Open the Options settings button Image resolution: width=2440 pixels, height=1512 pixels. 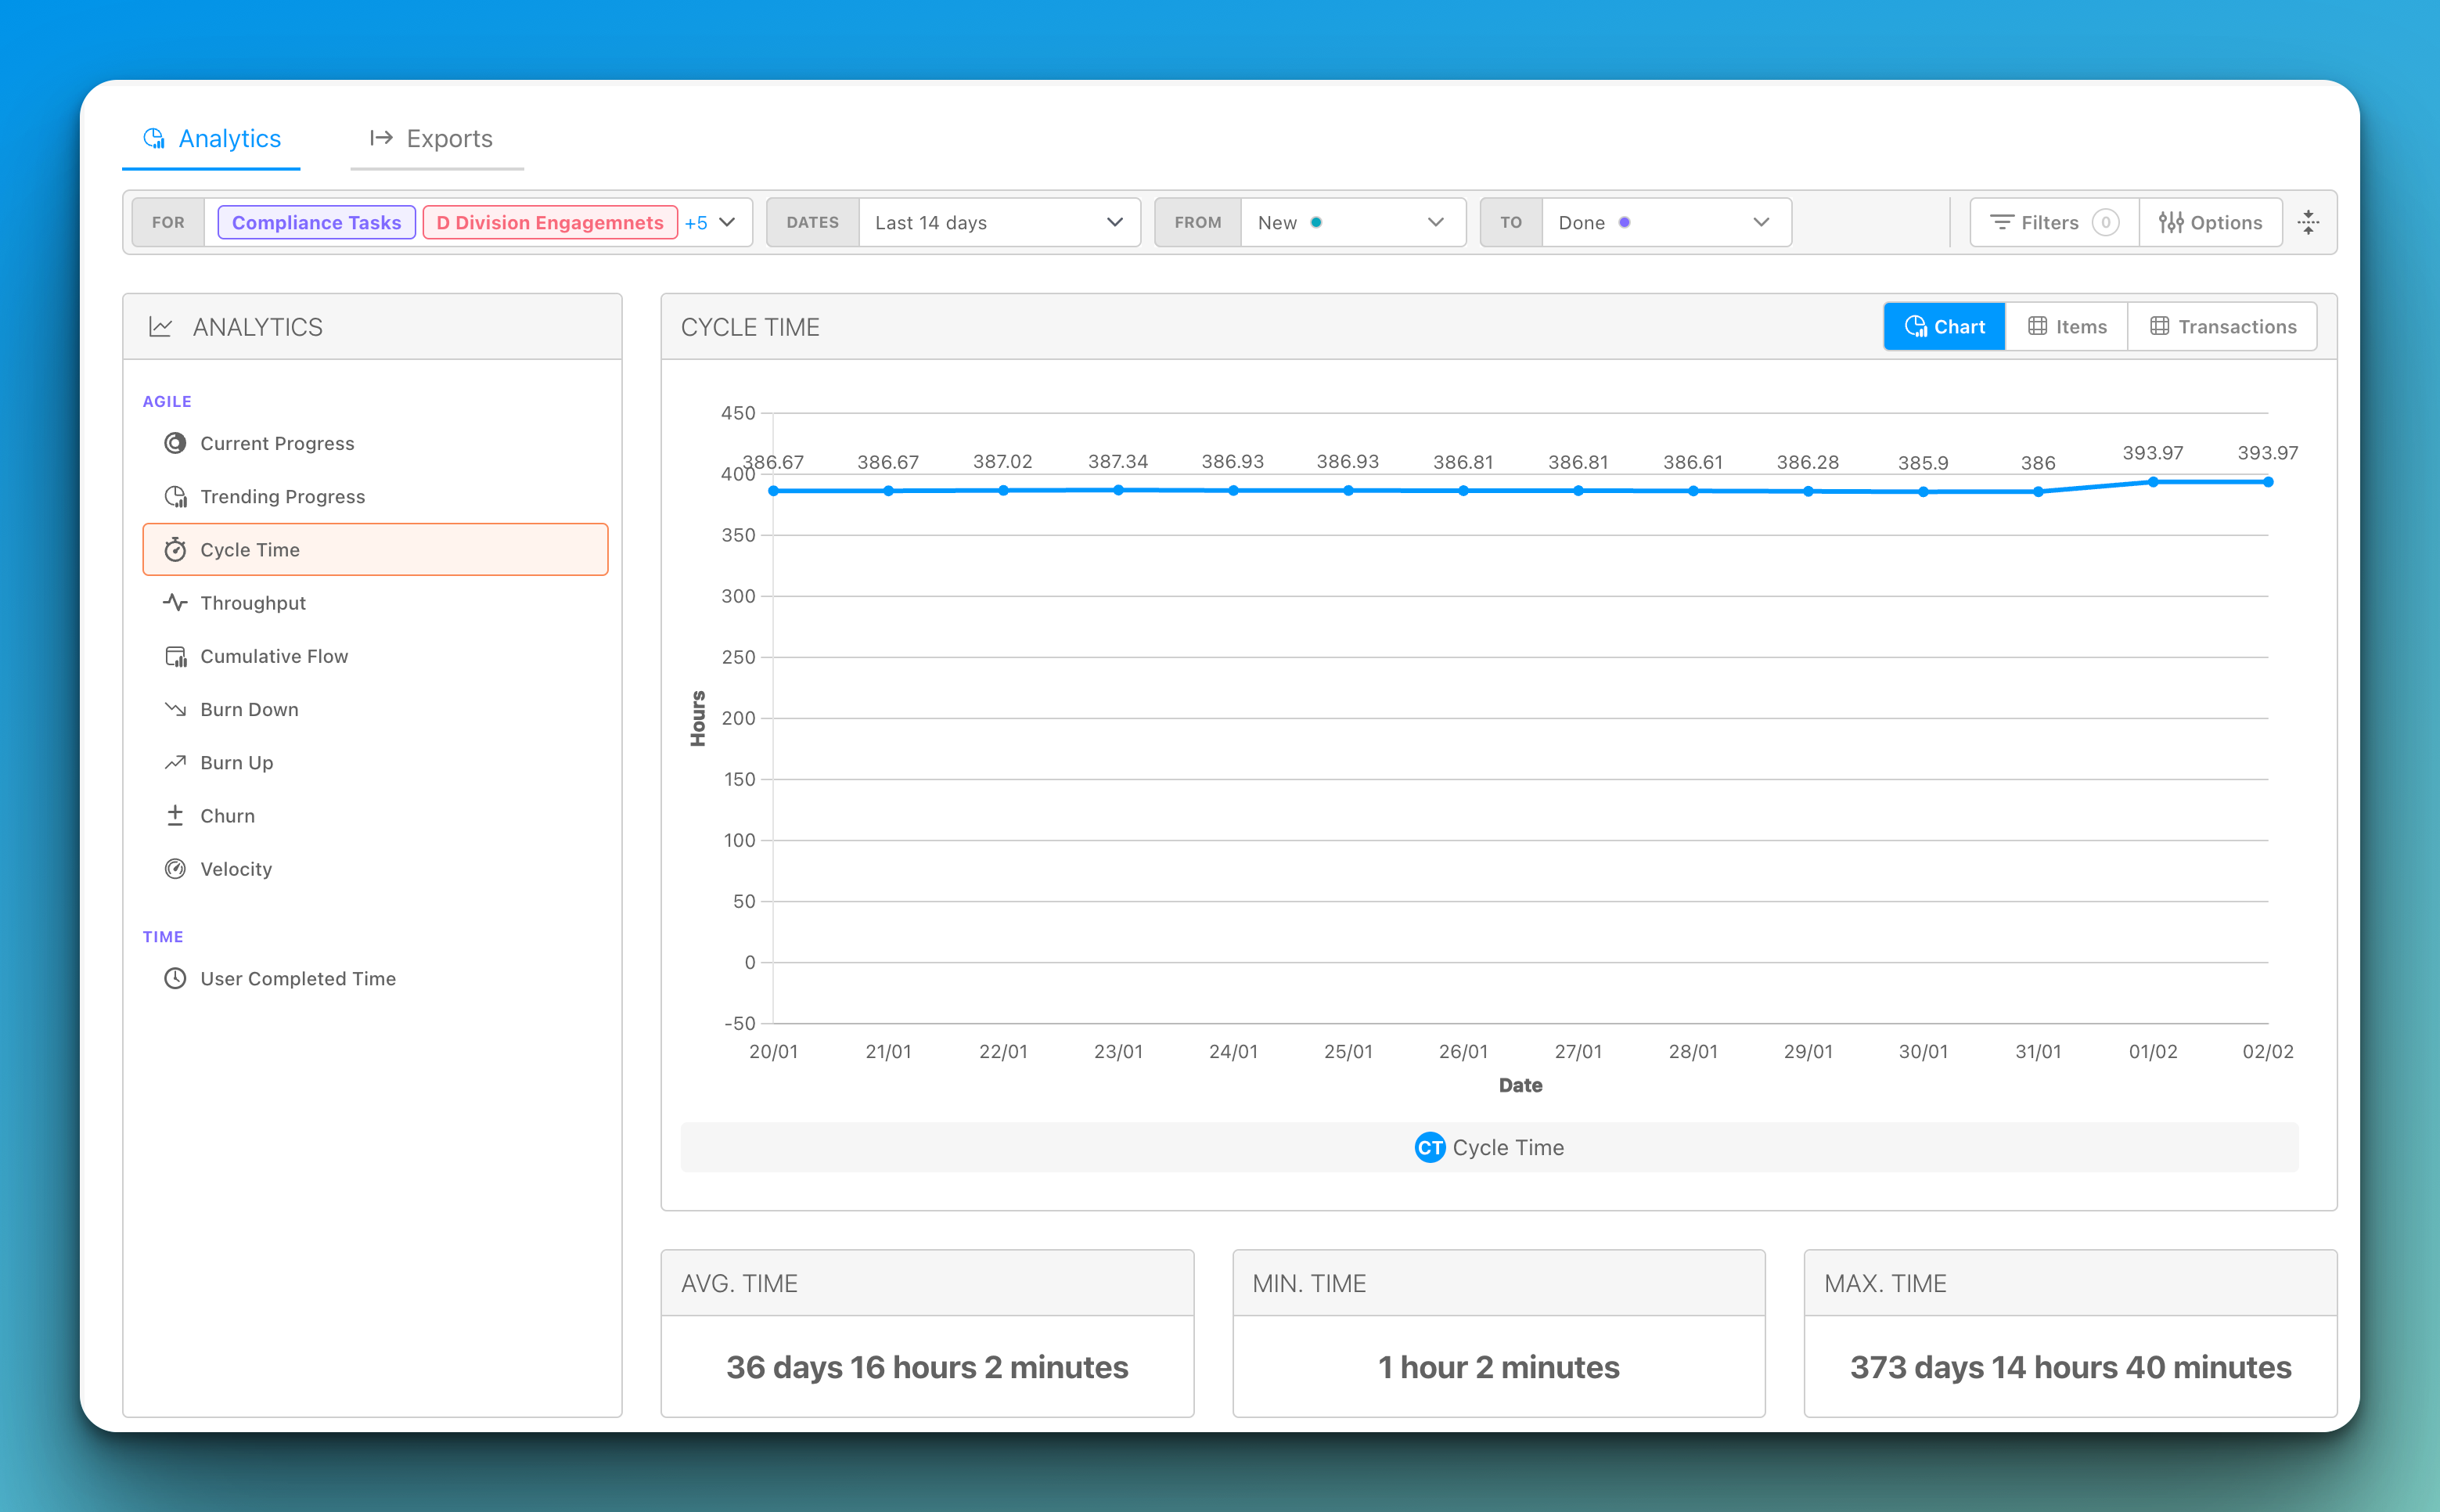click(2210, 222)
